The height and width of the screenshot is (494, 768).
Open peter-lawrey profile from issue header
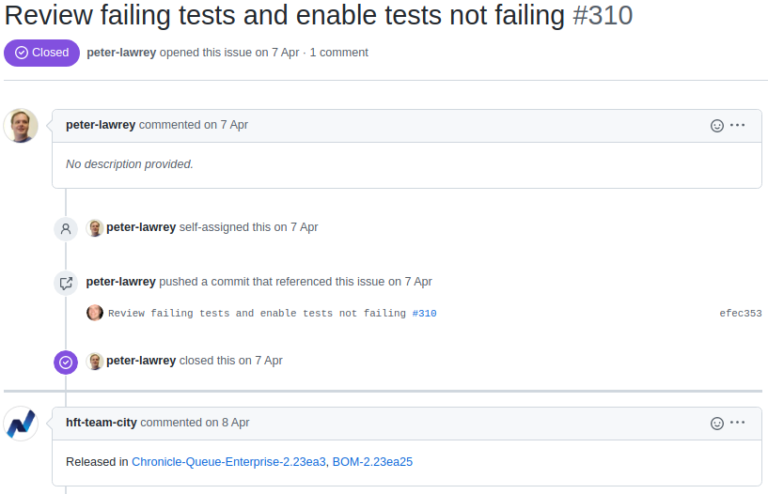click(121, 52)
